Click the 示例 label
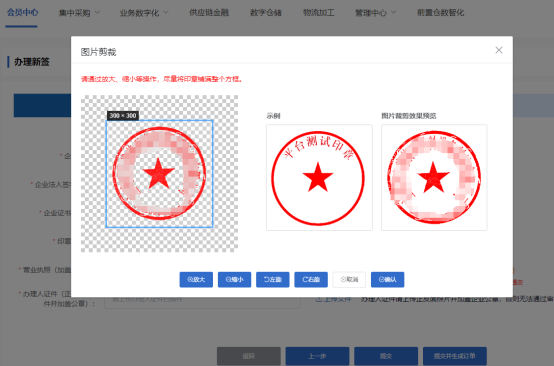This screenshot has height=366, width=554. pos(273,116)
